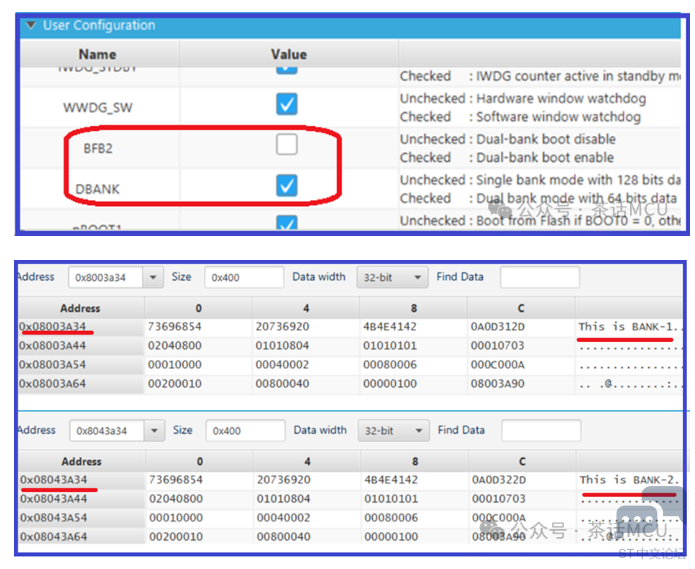Screen dimensions: 695x569
Task: Click the Value column header
Action: point(288,54)
